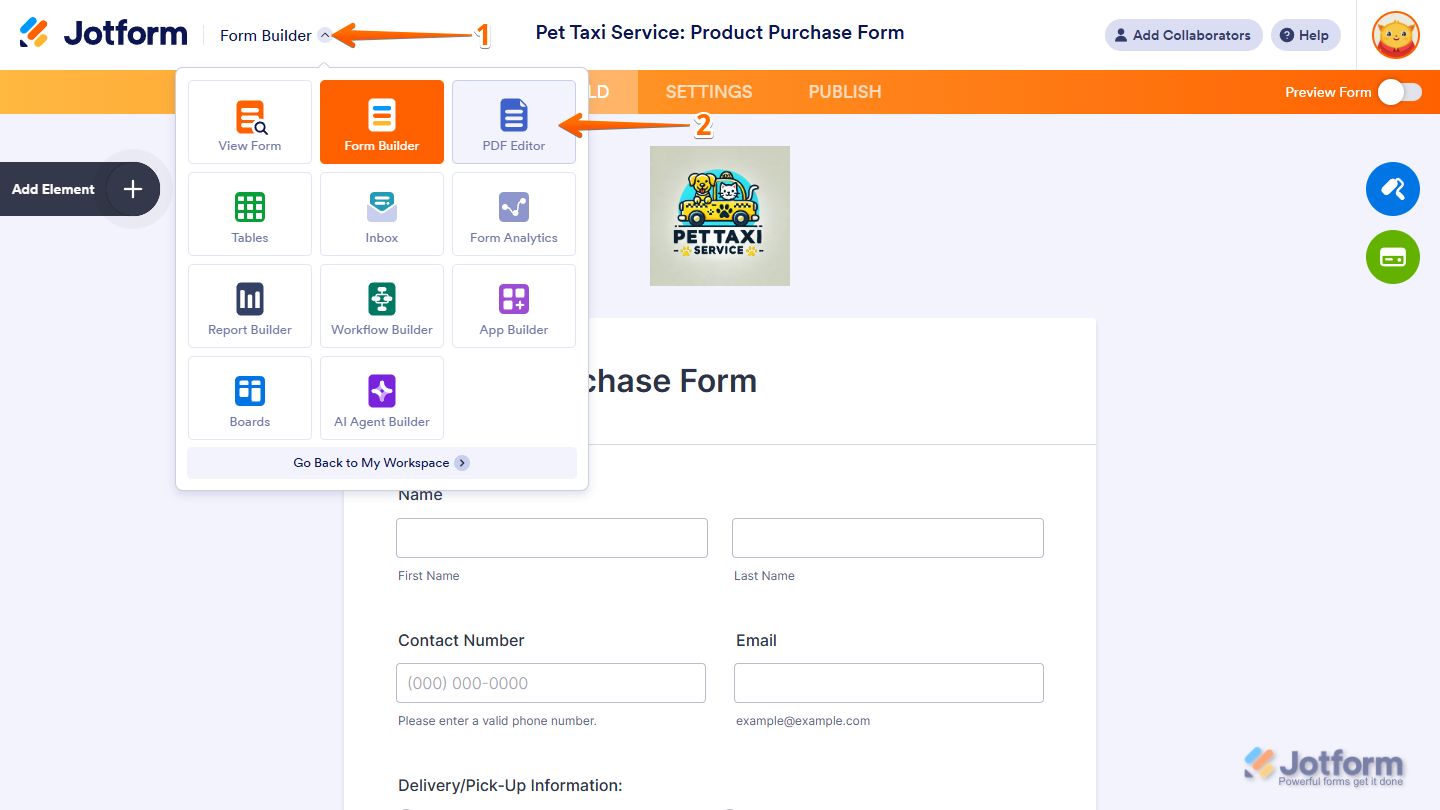
Task: Click the Add Collaborators button
Action: point(1183,35)
